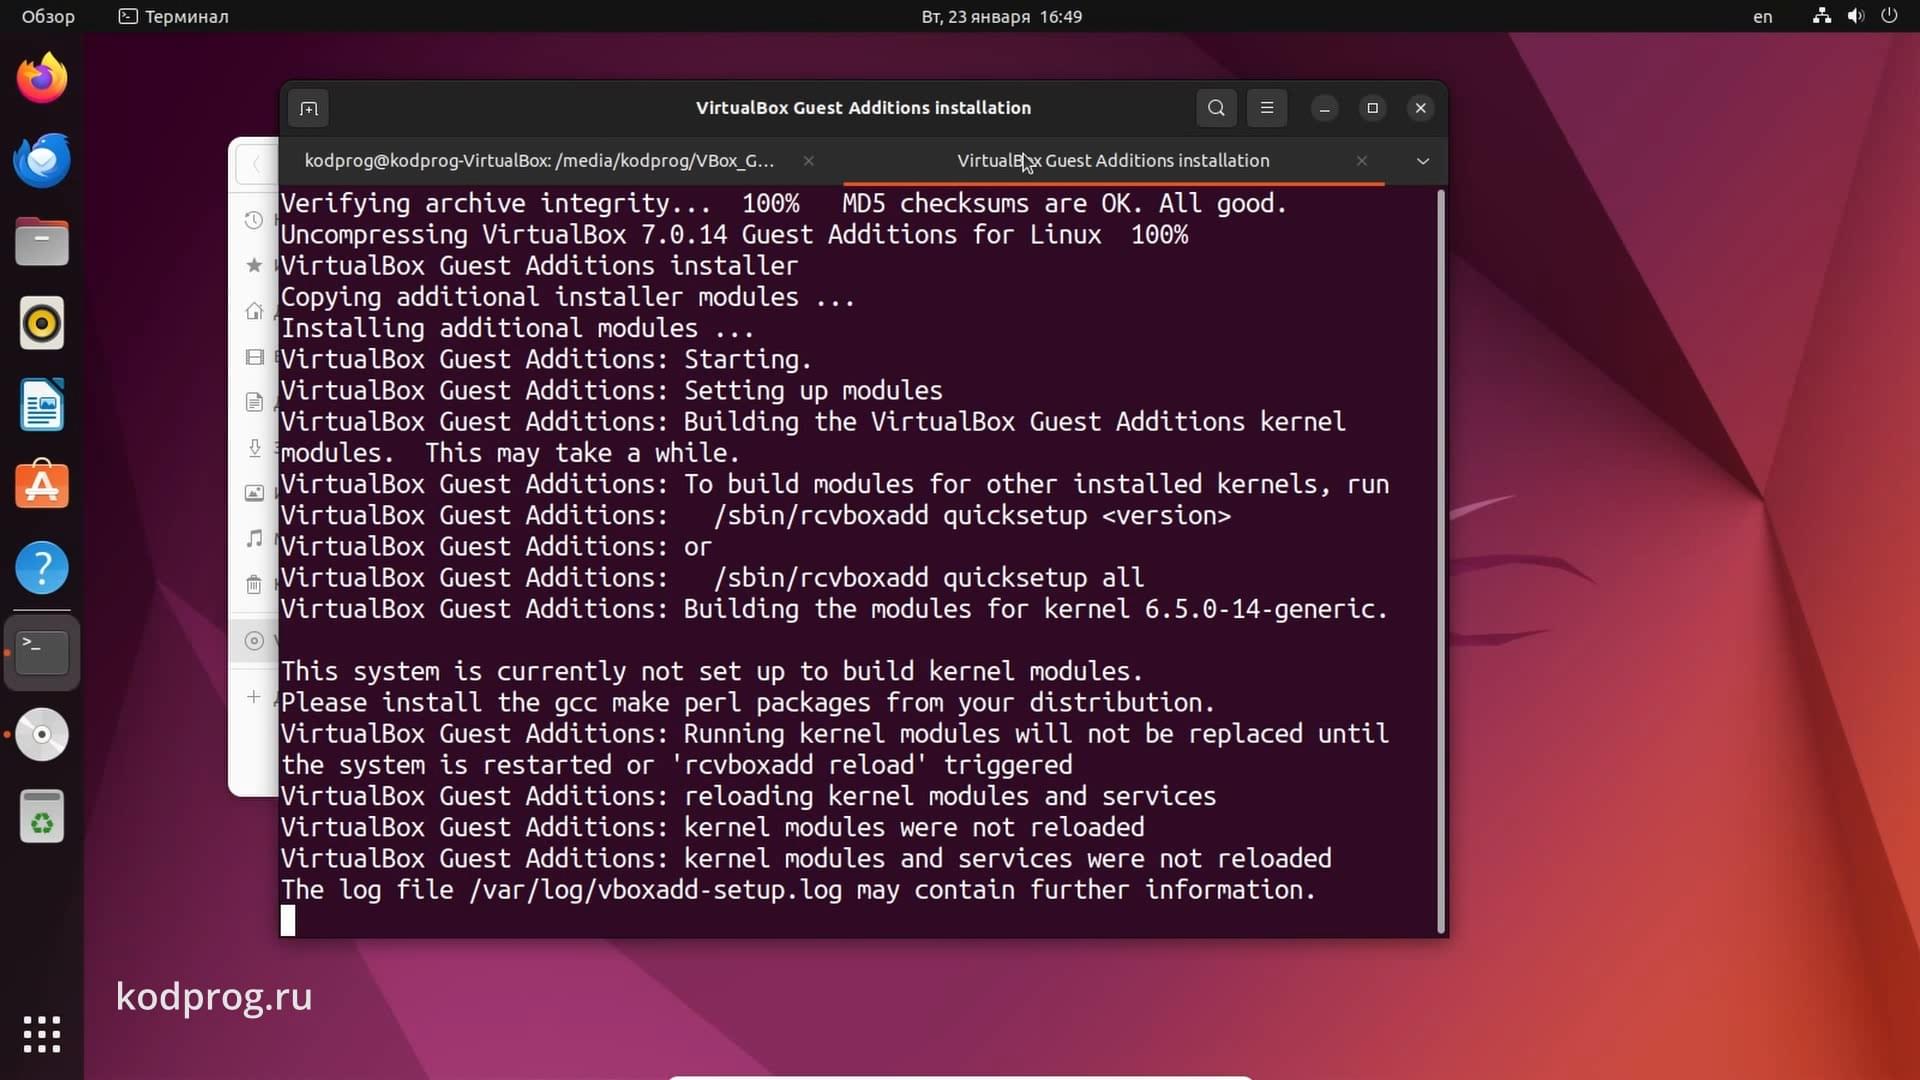This screenshot has width=1920, height=1080.
Task: Open the Pictures folder in Files sidebar
Action: click(254, 493)
